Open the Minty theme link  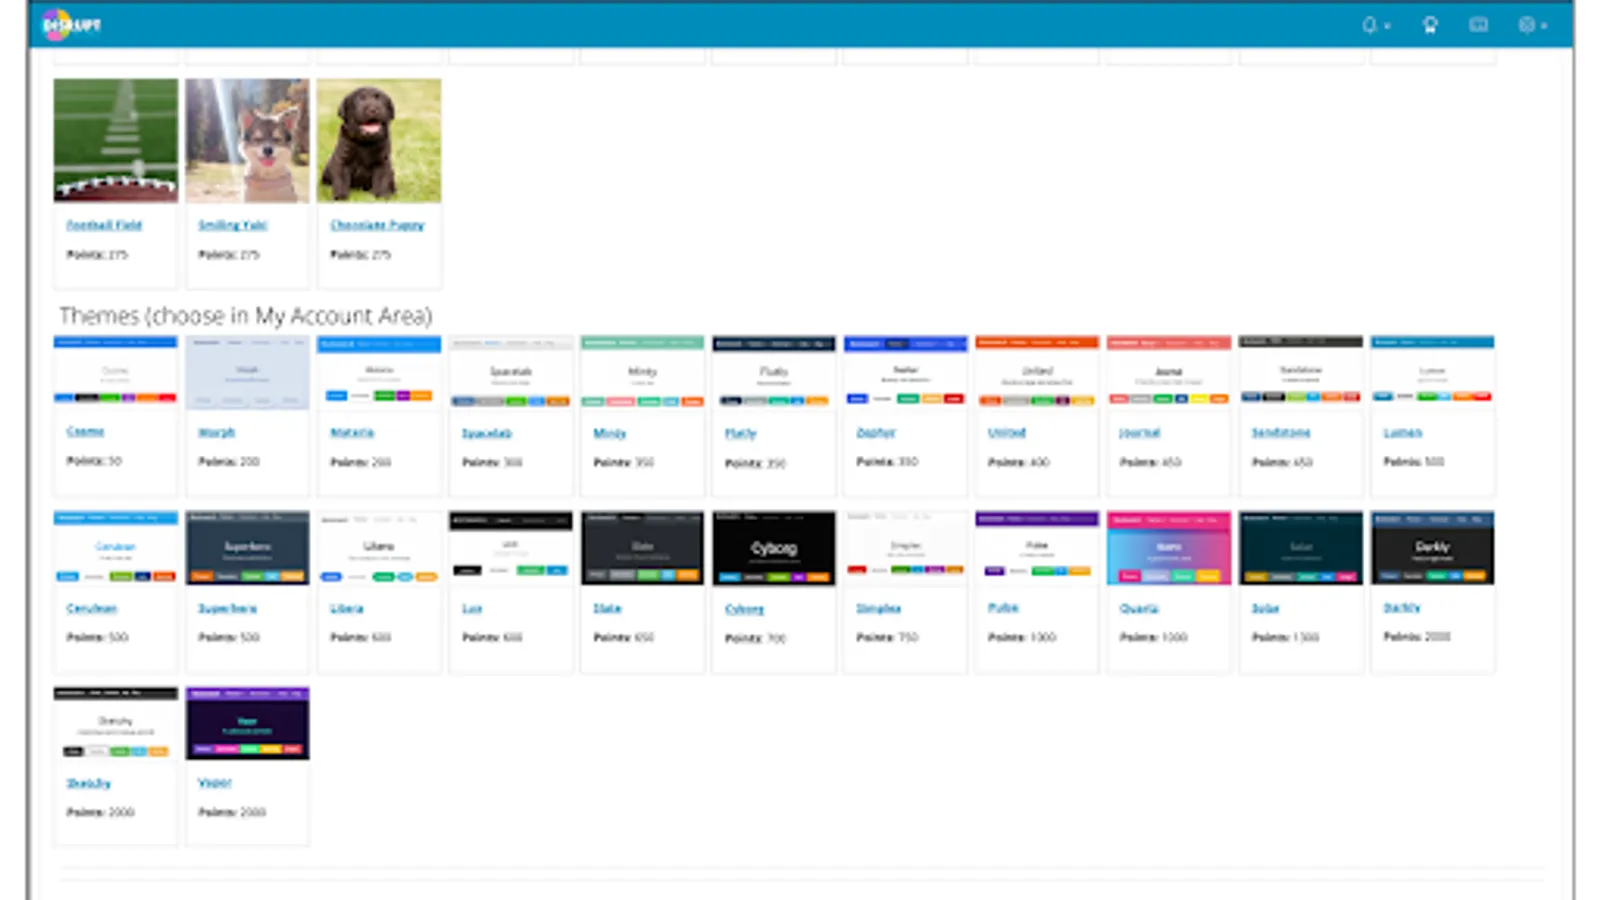609,433
